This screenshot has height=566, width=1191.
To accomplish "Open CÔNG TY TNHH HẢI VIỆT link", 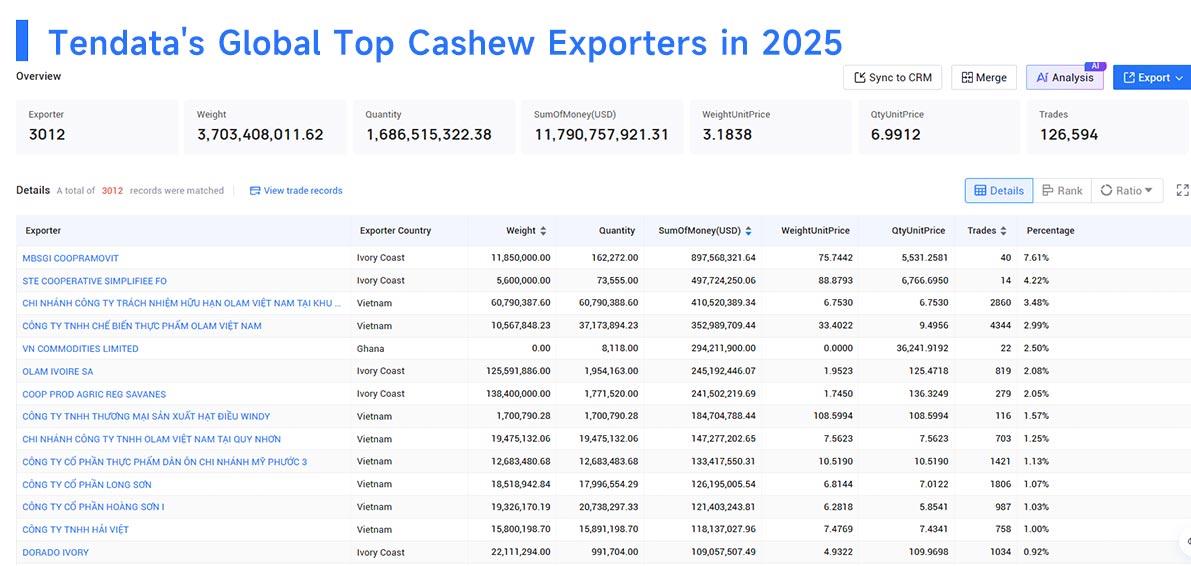I will tap(75, 530).
